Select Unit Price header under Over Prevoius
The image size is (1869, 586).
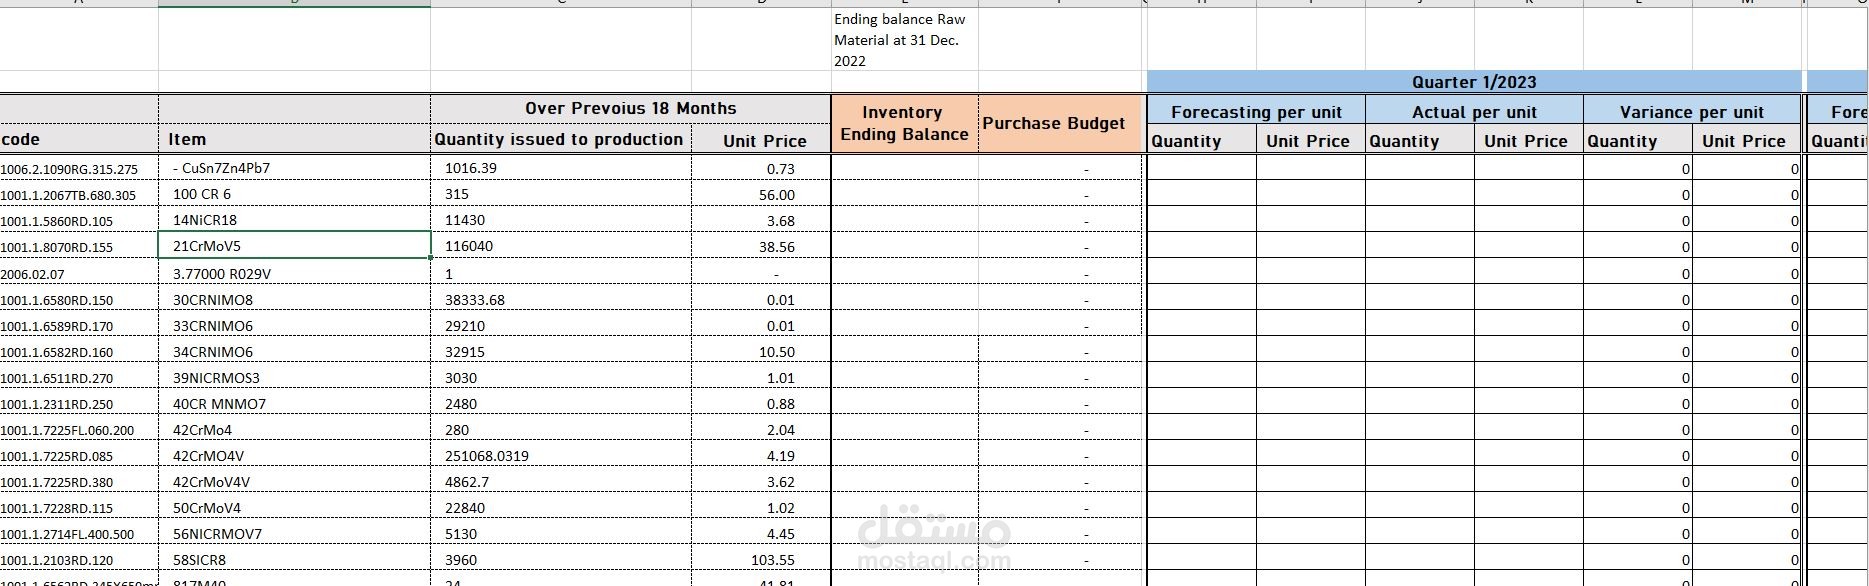click(x=761, y=140)
